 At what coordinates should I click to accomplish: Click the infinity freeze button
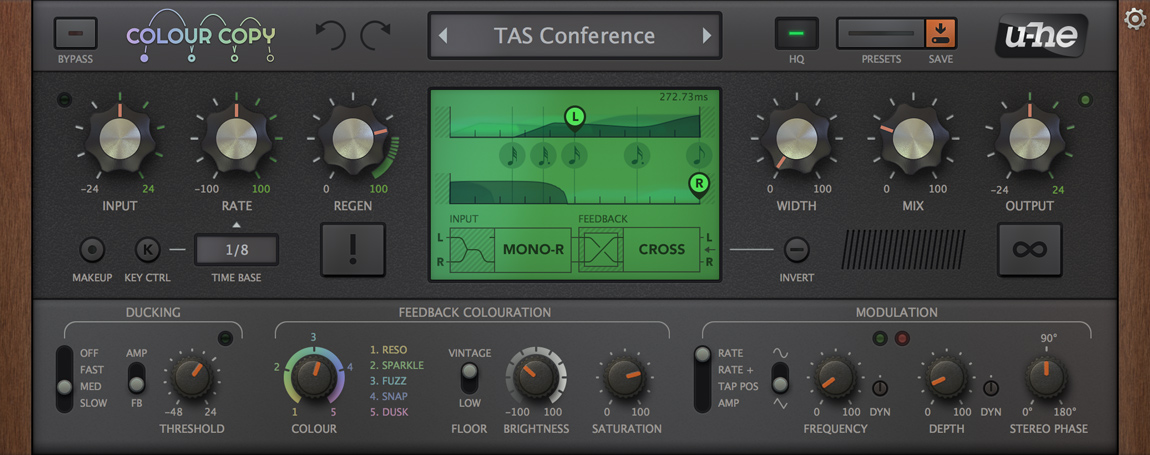pos(1029,250)
